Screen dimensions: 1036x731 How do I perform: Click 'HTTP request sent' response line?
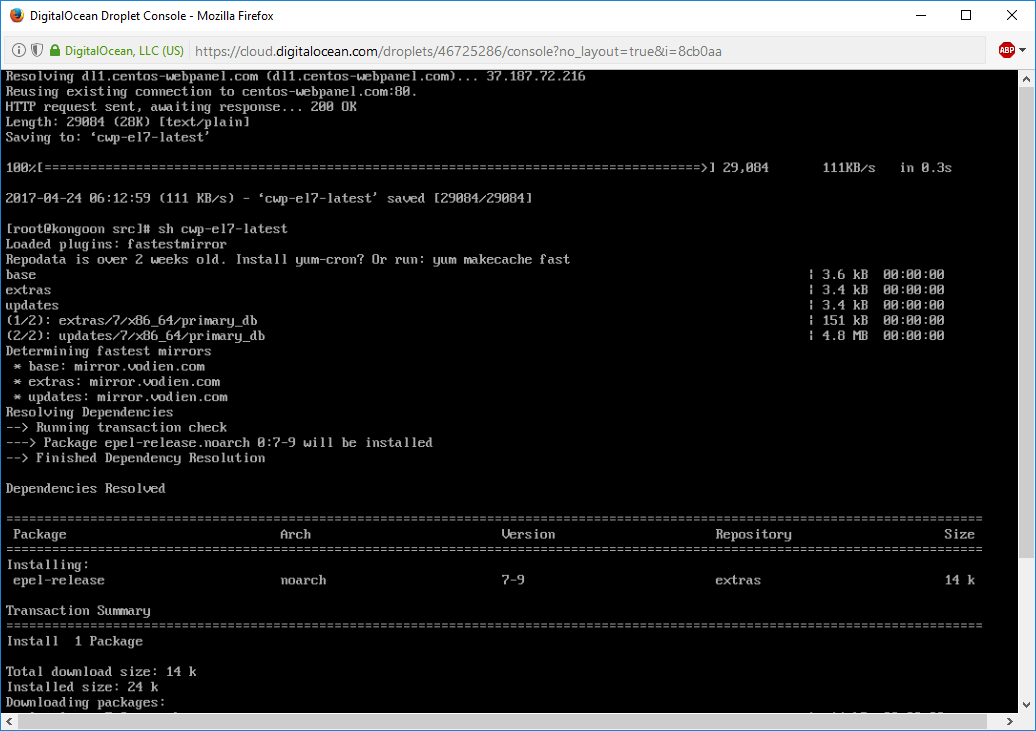coord(181,107)
